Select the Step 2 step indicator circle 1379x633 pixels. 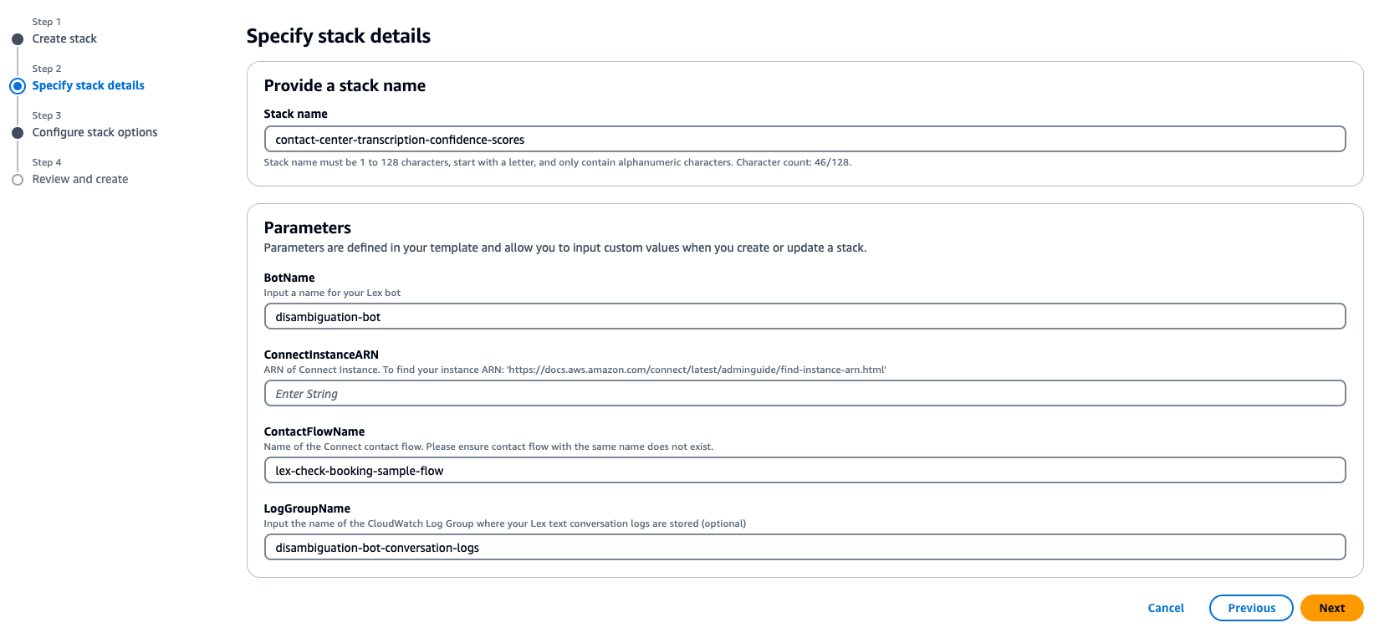point(17,86)
